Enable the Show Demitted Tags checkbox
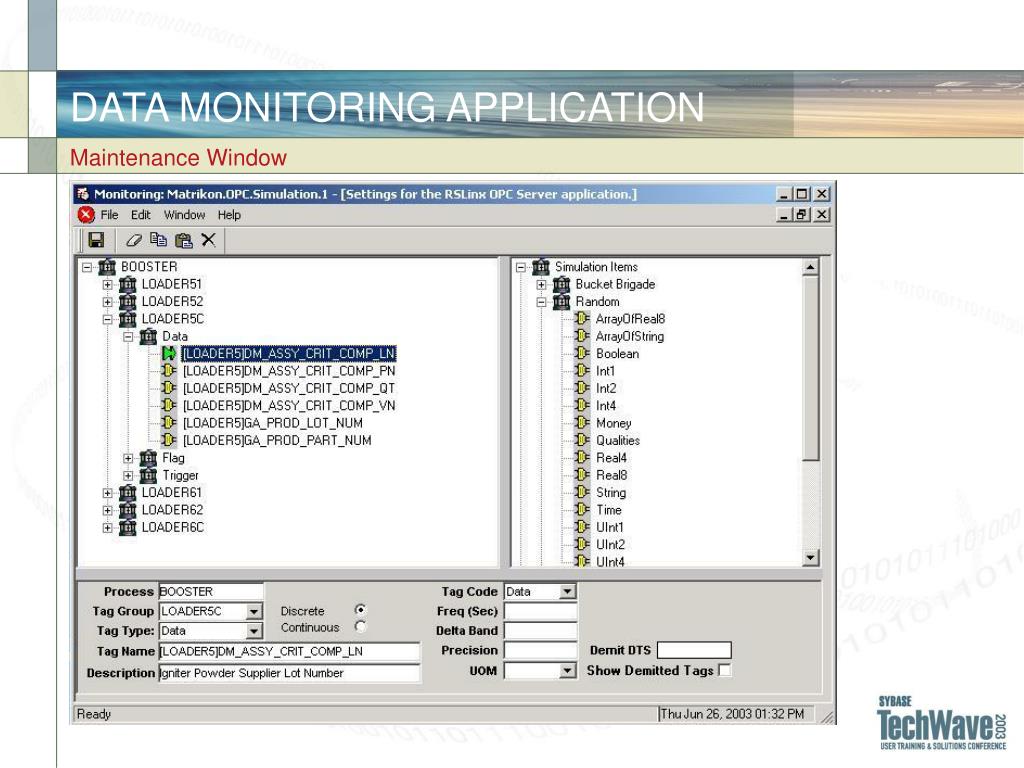Screen dimensions: 1024x768 coord(724,670)
